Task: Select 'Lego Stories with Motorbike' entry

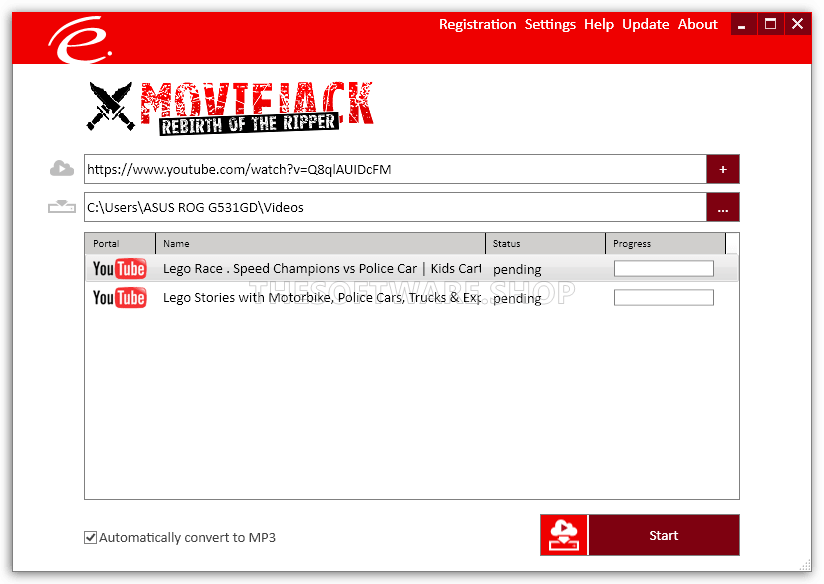Action: pos(322,298)
